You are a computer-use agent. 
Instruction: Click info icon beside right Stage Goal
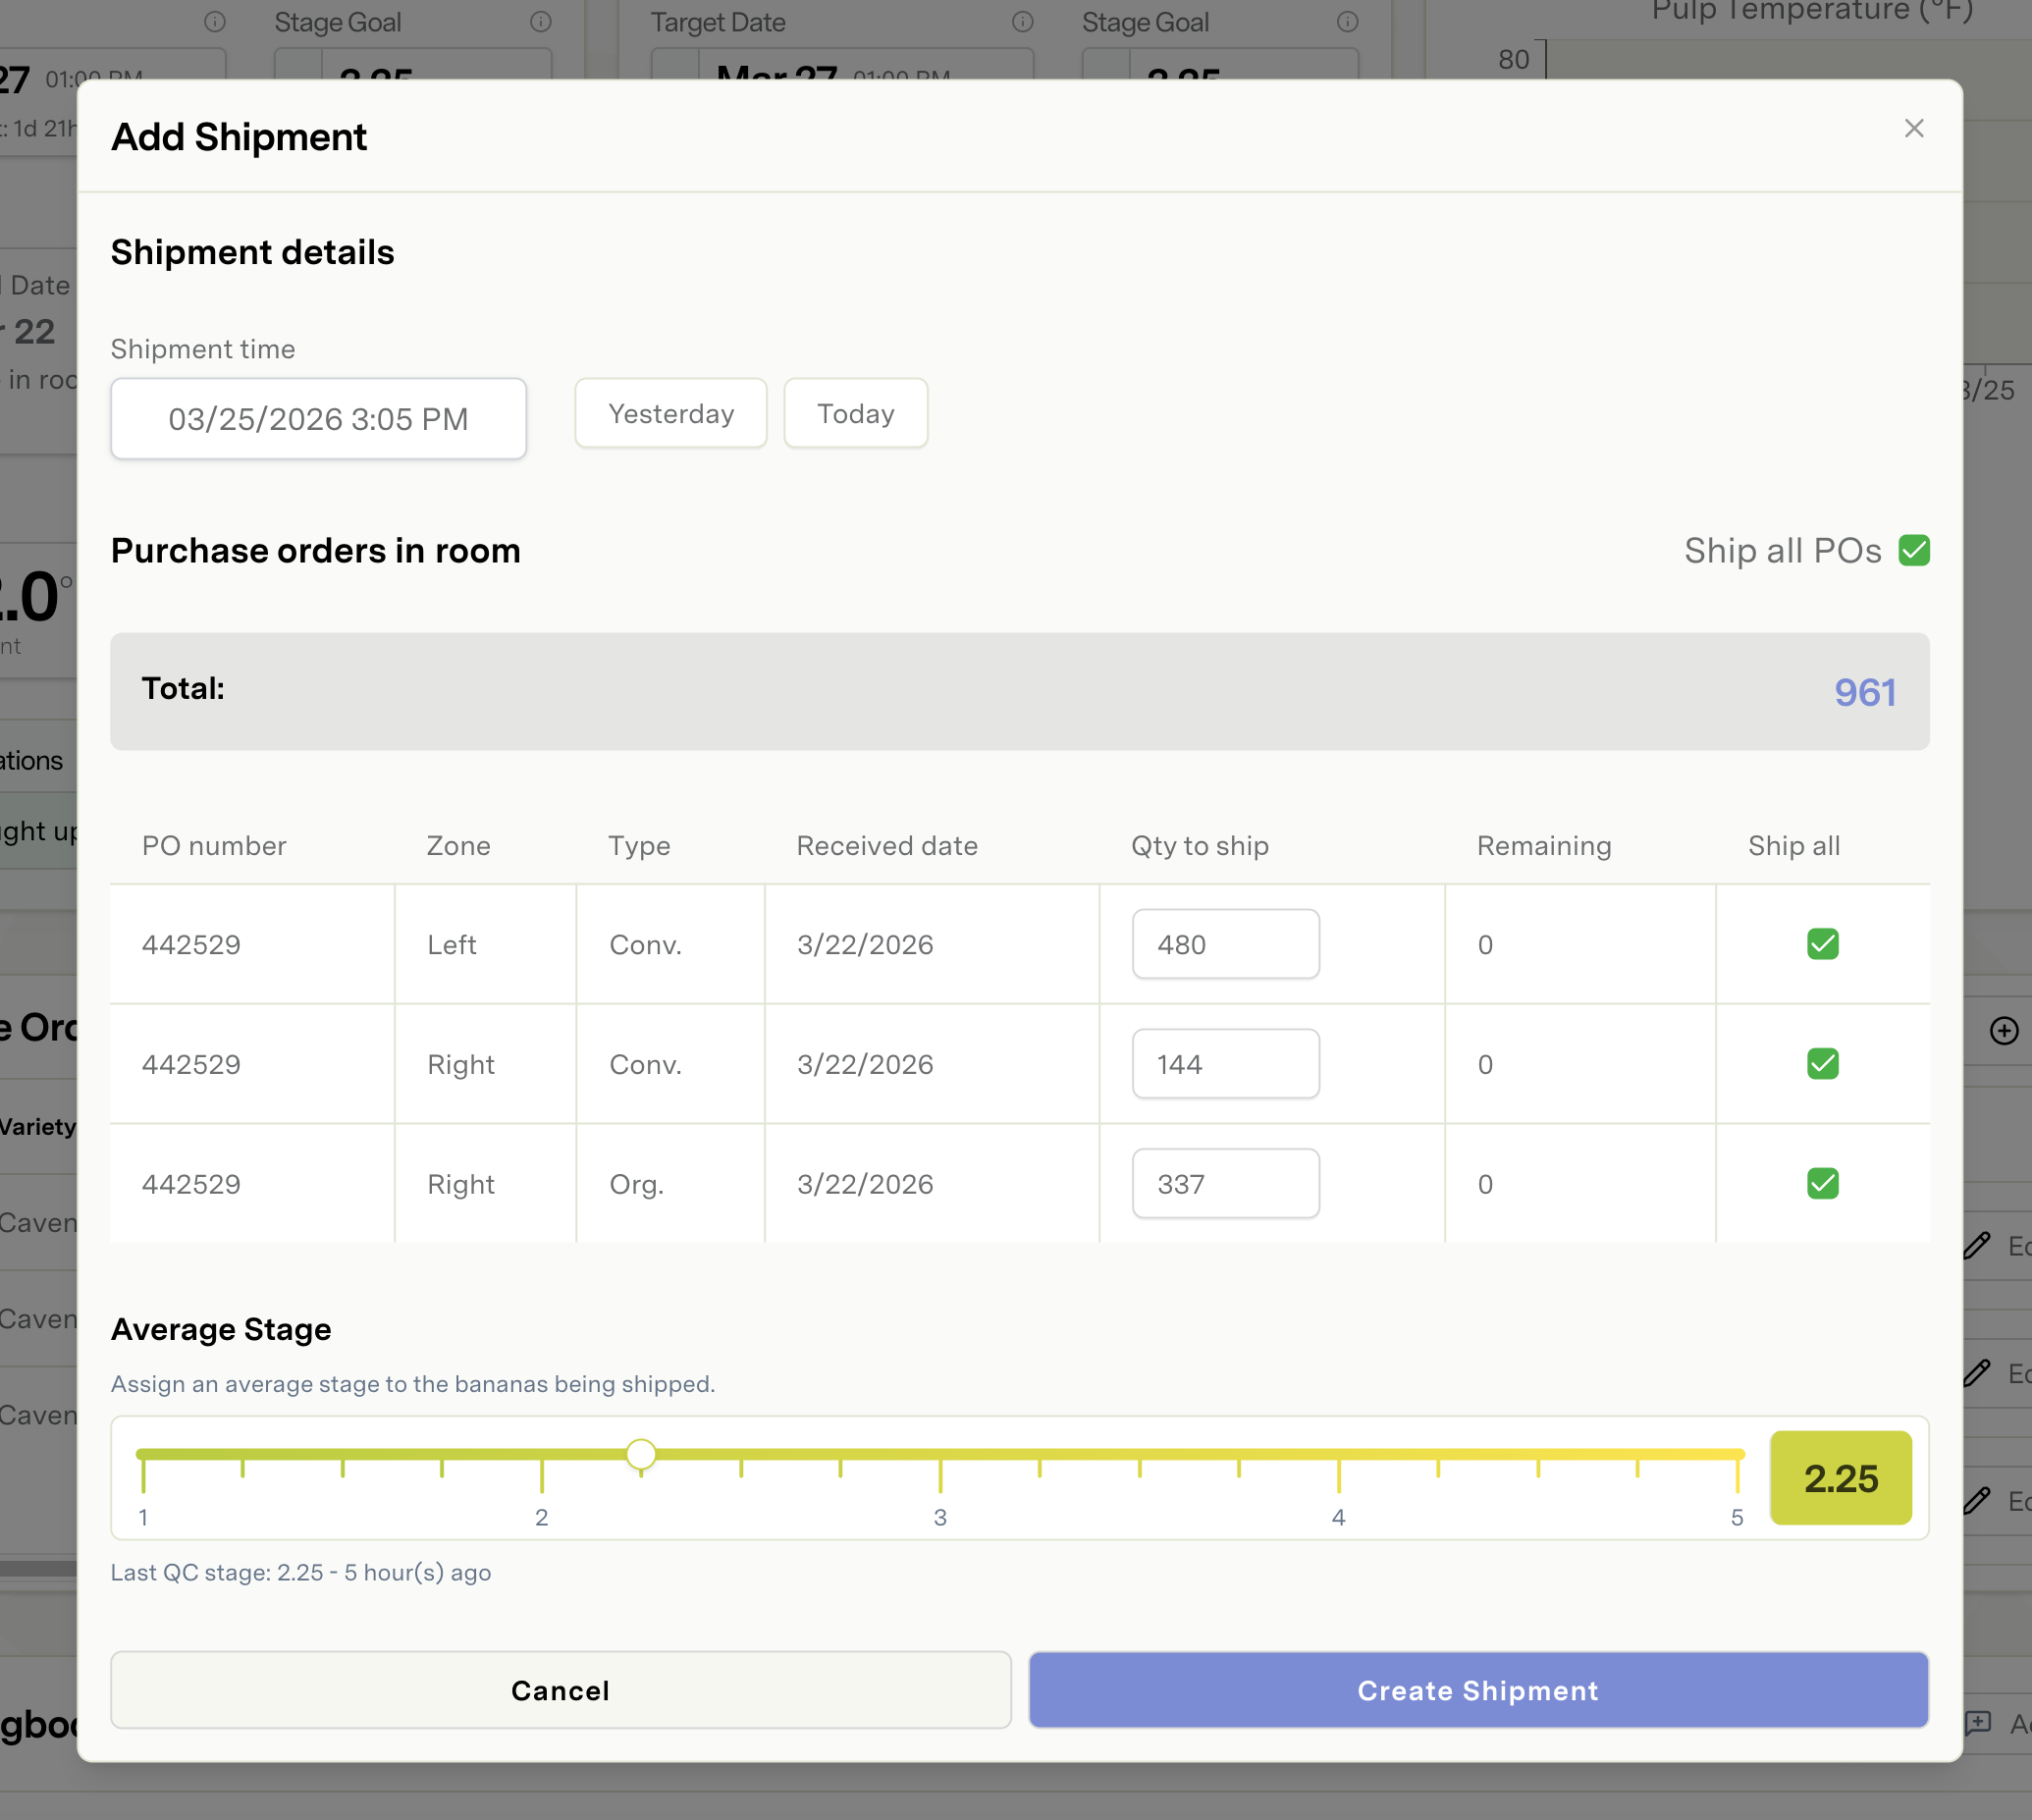1347,21
